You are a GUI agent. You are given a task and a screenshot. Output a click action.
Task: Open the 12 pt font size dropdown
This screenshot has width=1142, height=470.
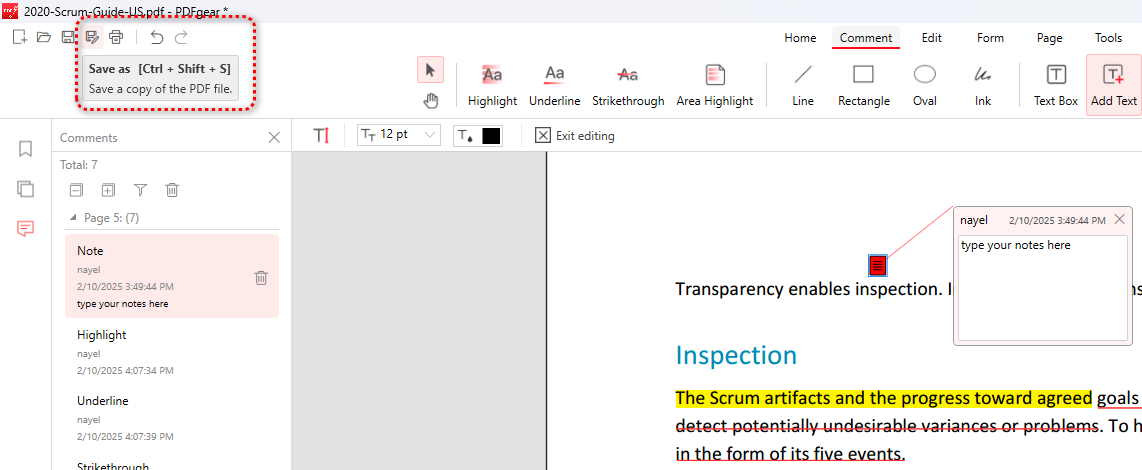(399, 135)
